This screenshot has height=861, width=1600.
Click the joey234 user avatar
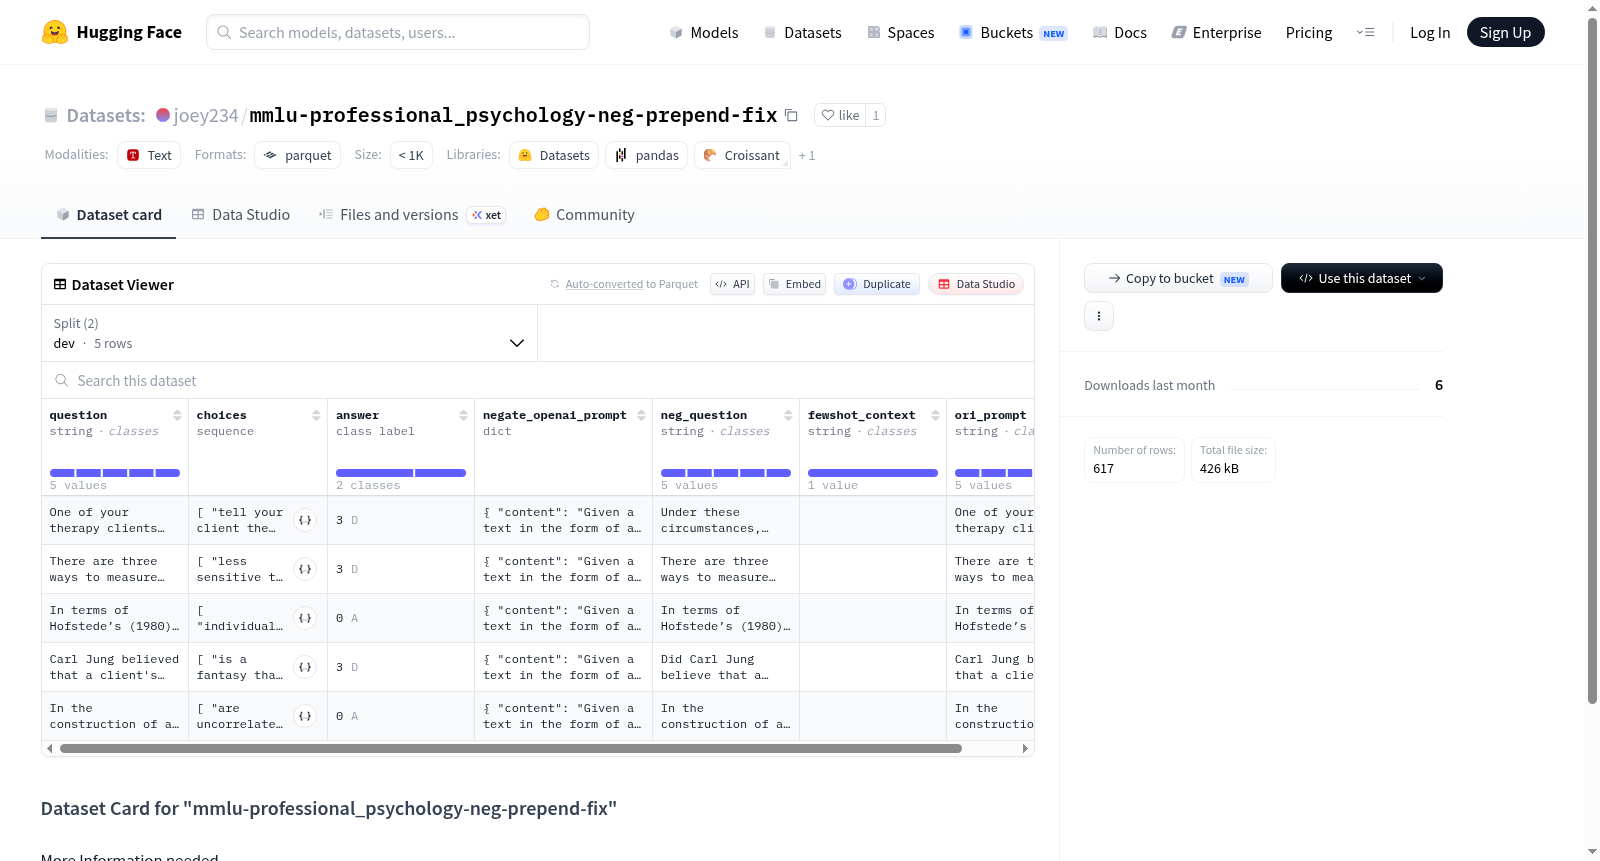(x=163, y=115)
